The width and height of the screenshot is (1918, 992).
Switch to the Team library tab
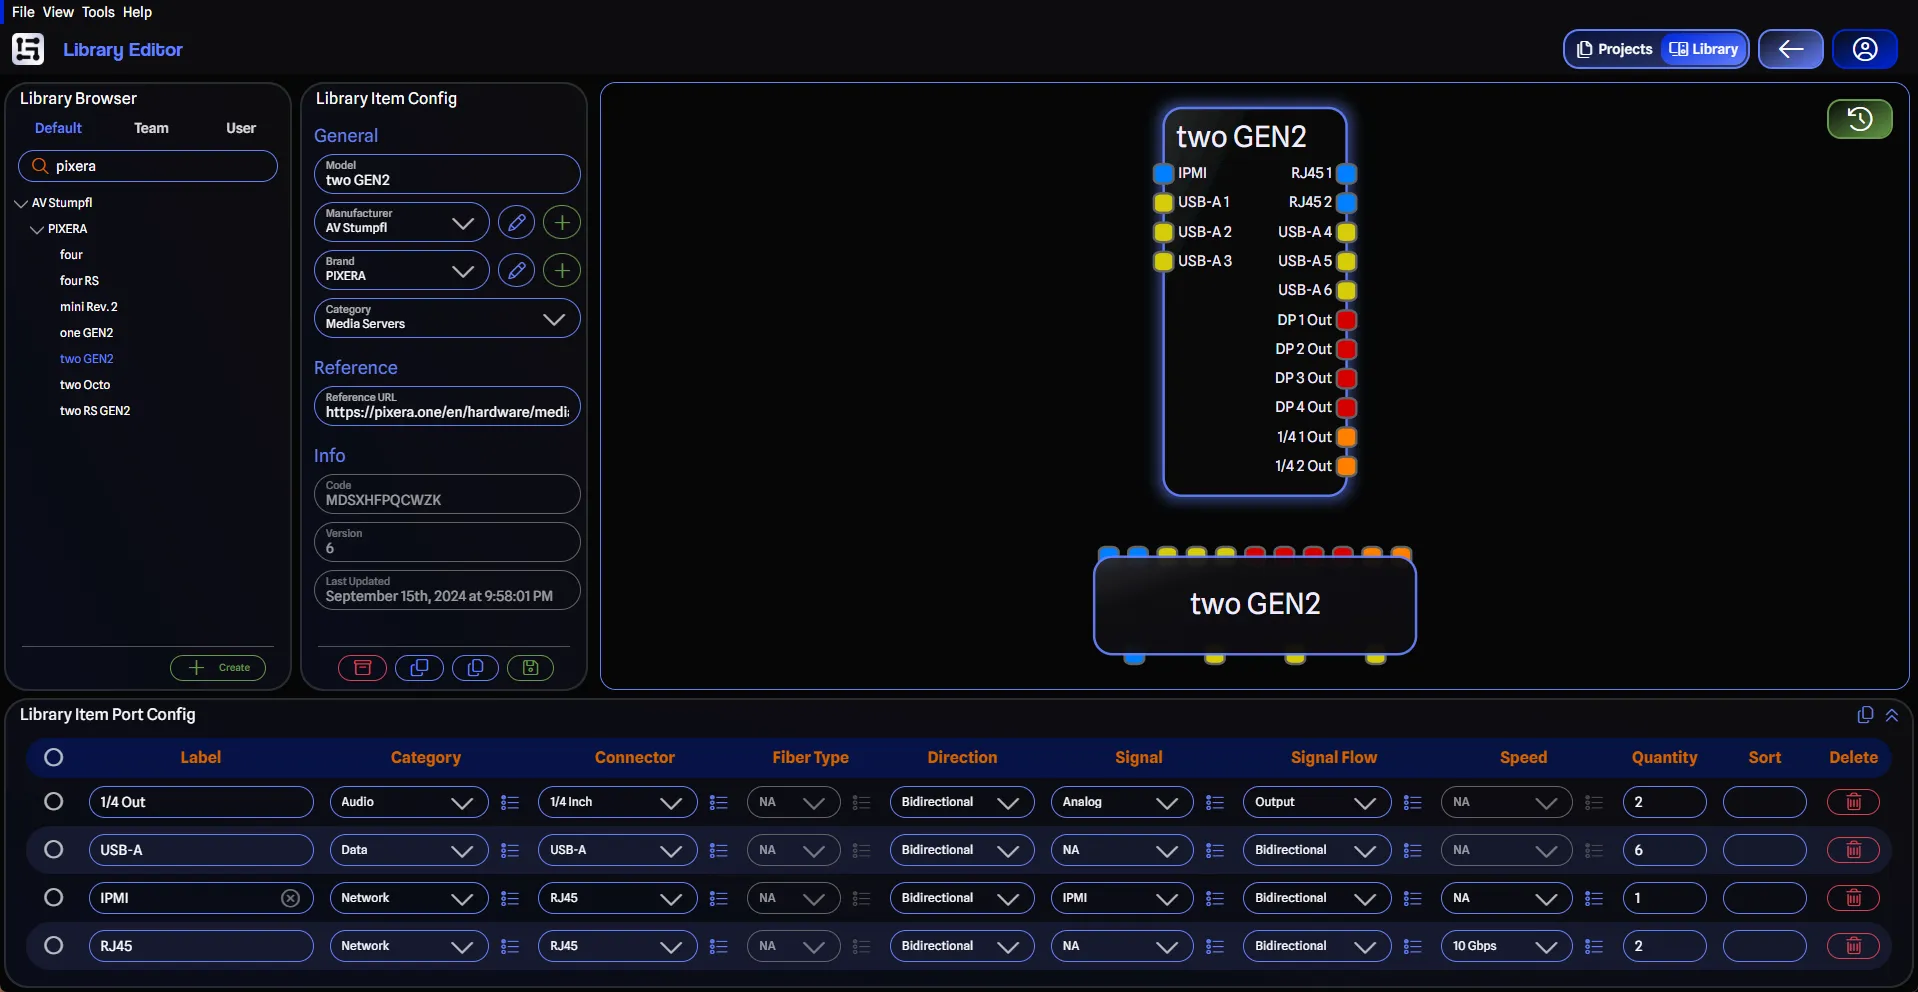pos(151,128)
